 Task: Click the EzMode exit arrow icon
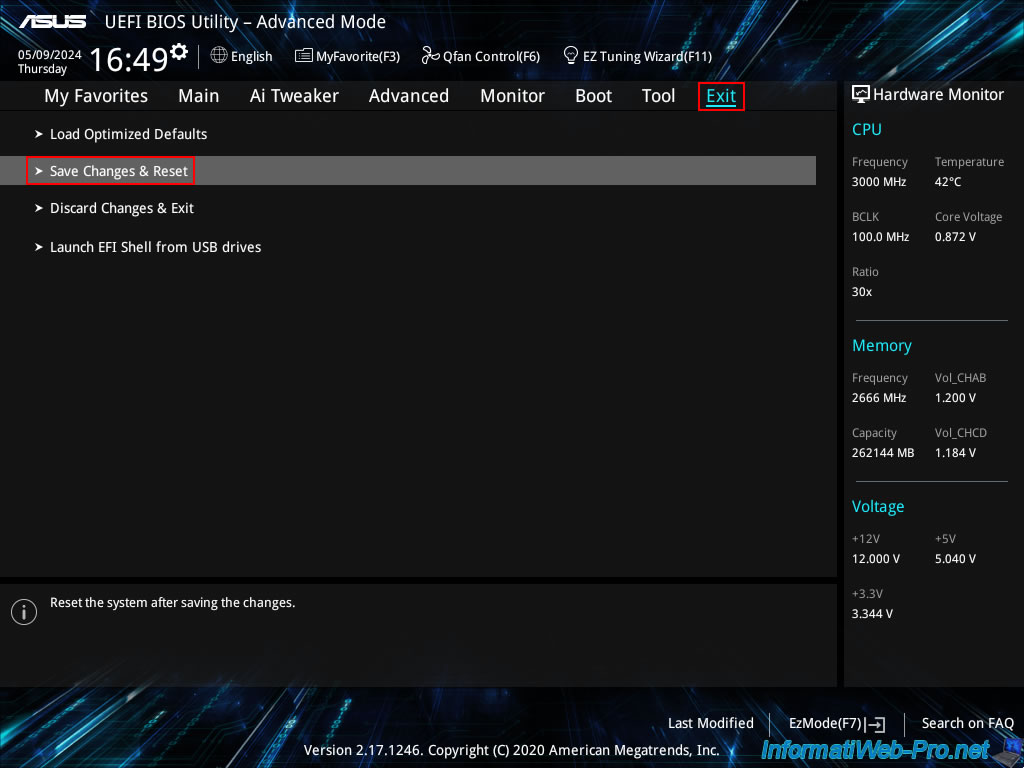tap(877, 724)
